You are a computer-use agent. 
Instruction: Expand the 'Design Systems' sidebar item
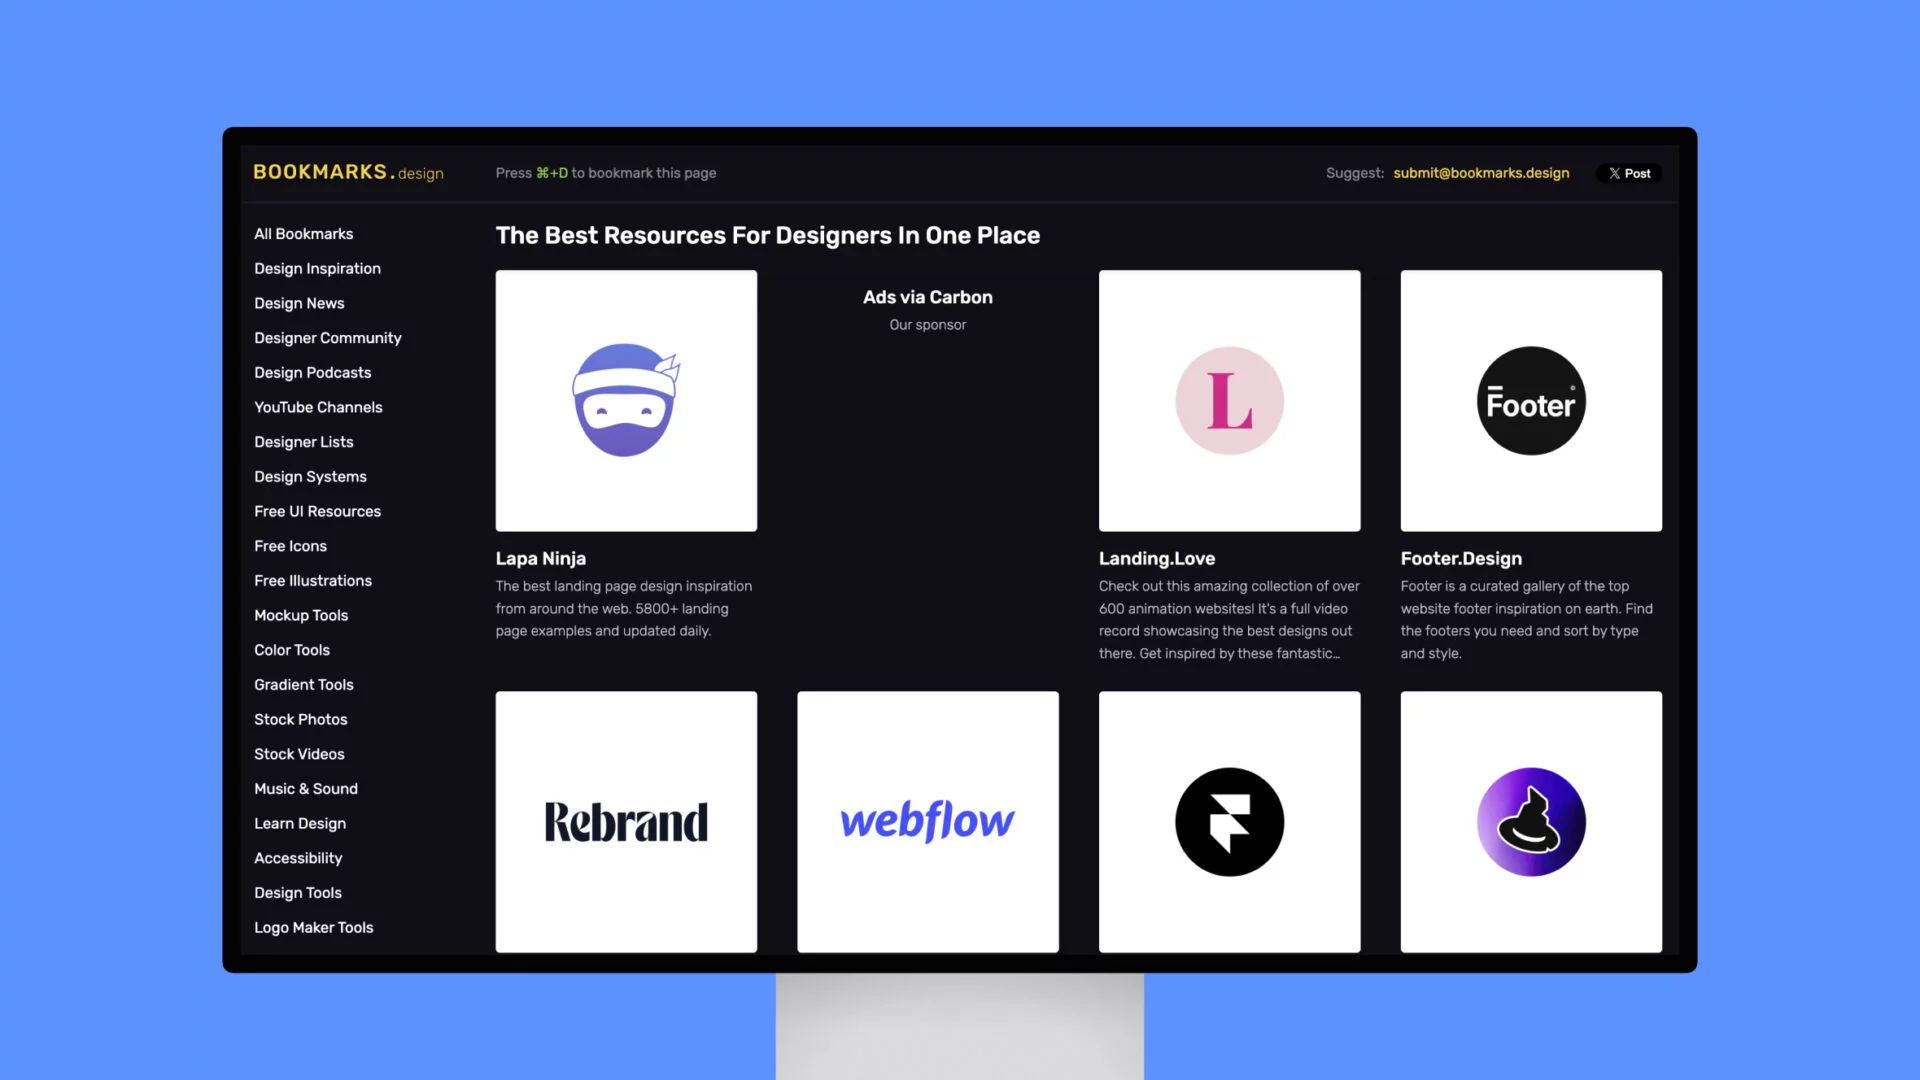[310, 476]
